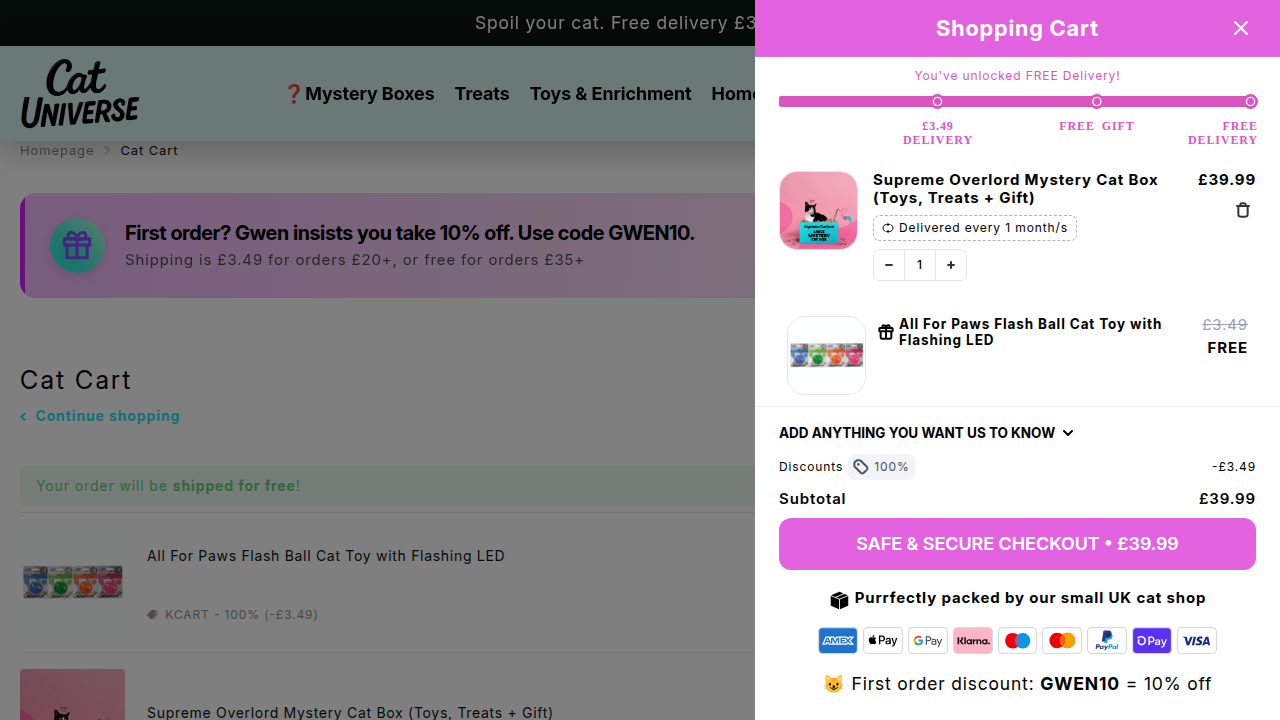Open the Treats menu
This screenshot has height=720, width=1280.
(482, 94)
